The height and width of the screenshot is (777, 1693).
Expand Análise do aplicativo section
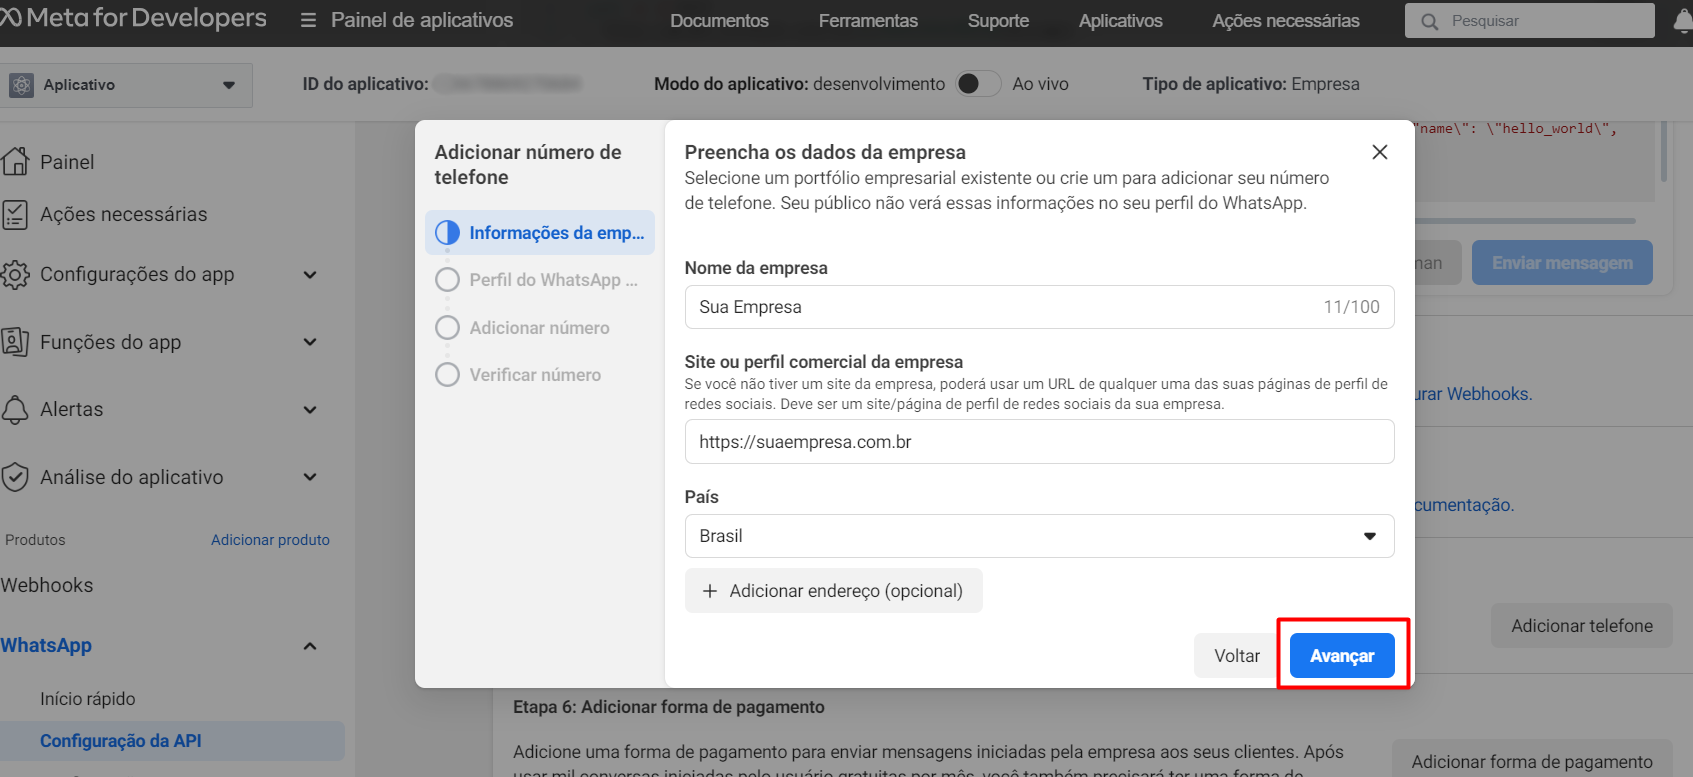pos(310,477)
